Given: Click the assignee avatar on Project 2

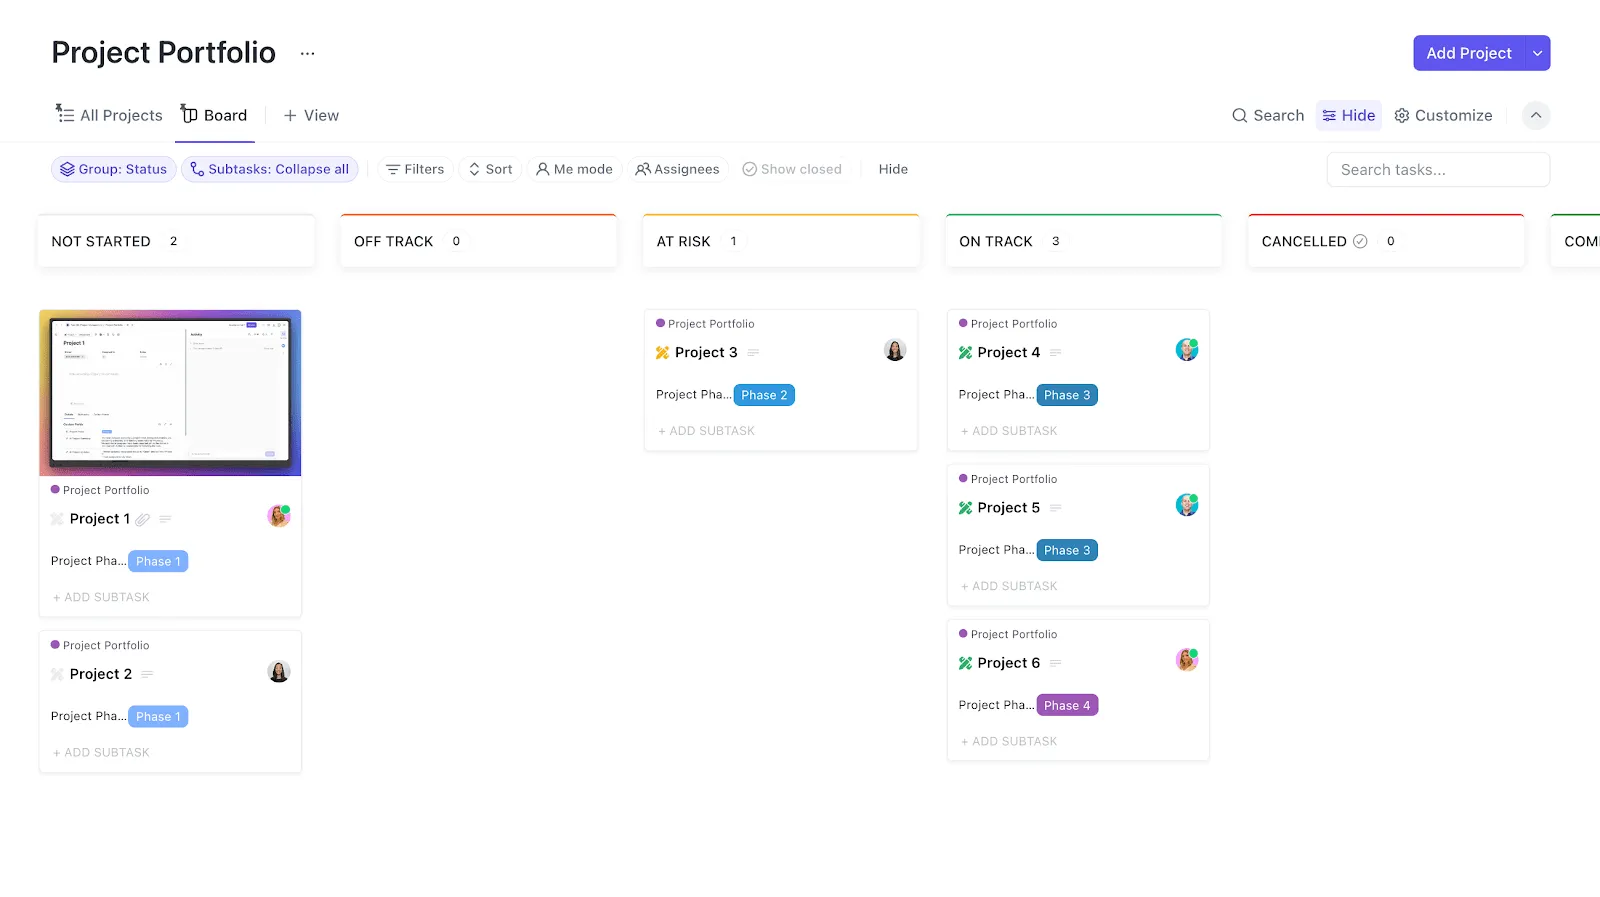Looking at the screenshot, I should pyautogui.click(x=279, y=672).
